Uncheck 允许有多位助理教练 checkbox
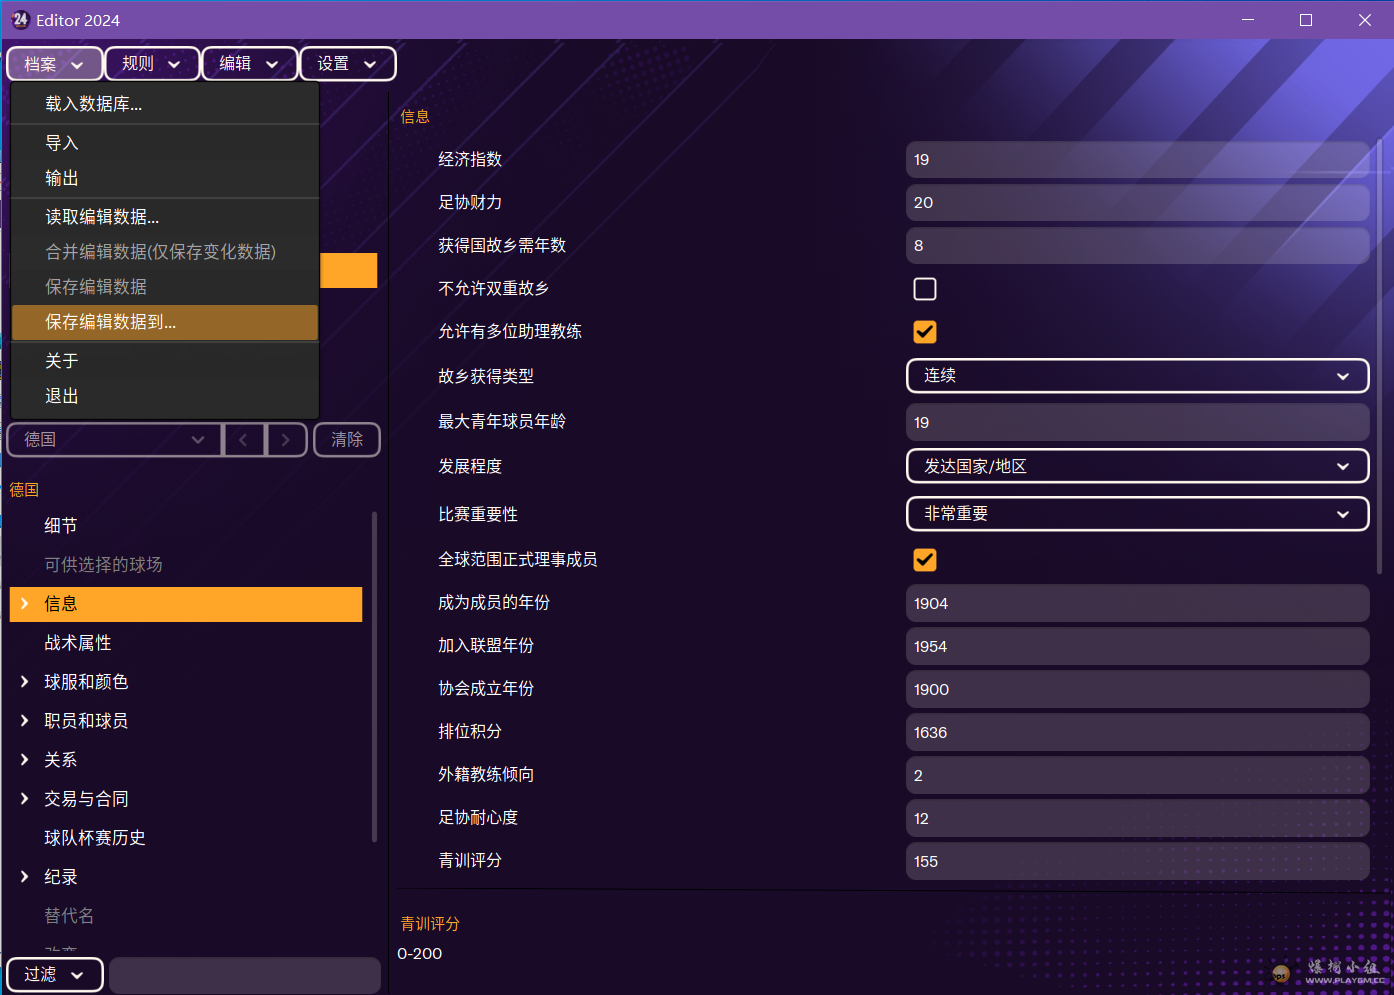Viewport: 1394px width, 995px height. coord(925,332)
